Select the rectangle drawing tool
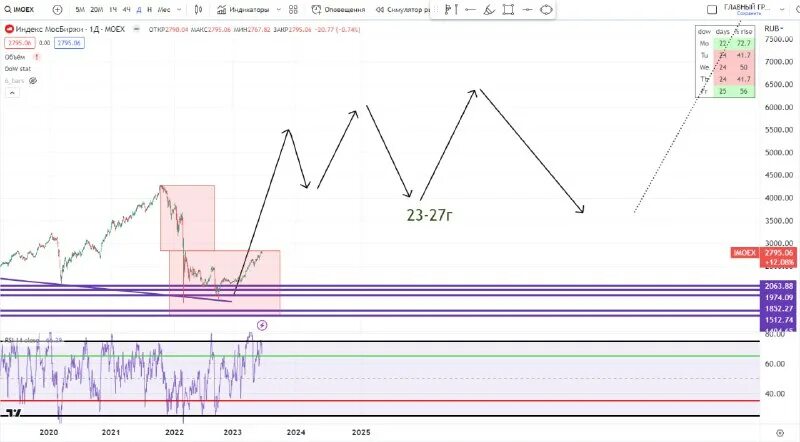This screenshot has width=800, height=442. click(x=508, y=10)
